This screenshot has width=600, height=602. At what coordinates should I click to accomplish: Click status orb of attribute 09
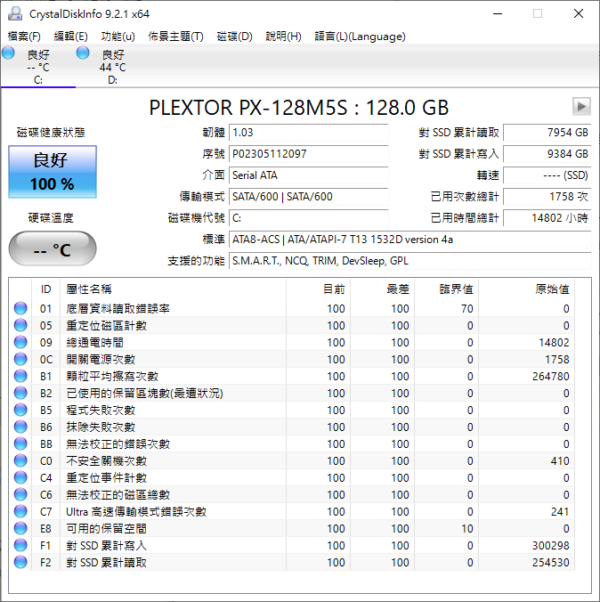pyautogui.click(x=20, y=342)
